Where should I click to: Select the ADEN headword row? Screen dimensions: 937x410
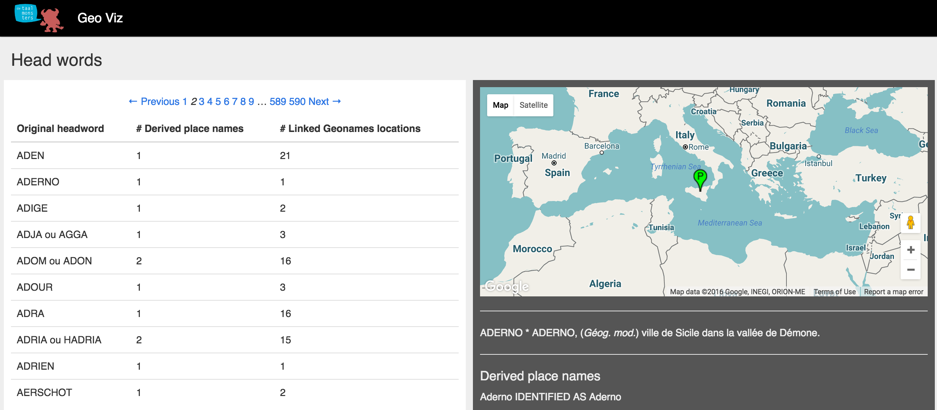tap(31, 156)
